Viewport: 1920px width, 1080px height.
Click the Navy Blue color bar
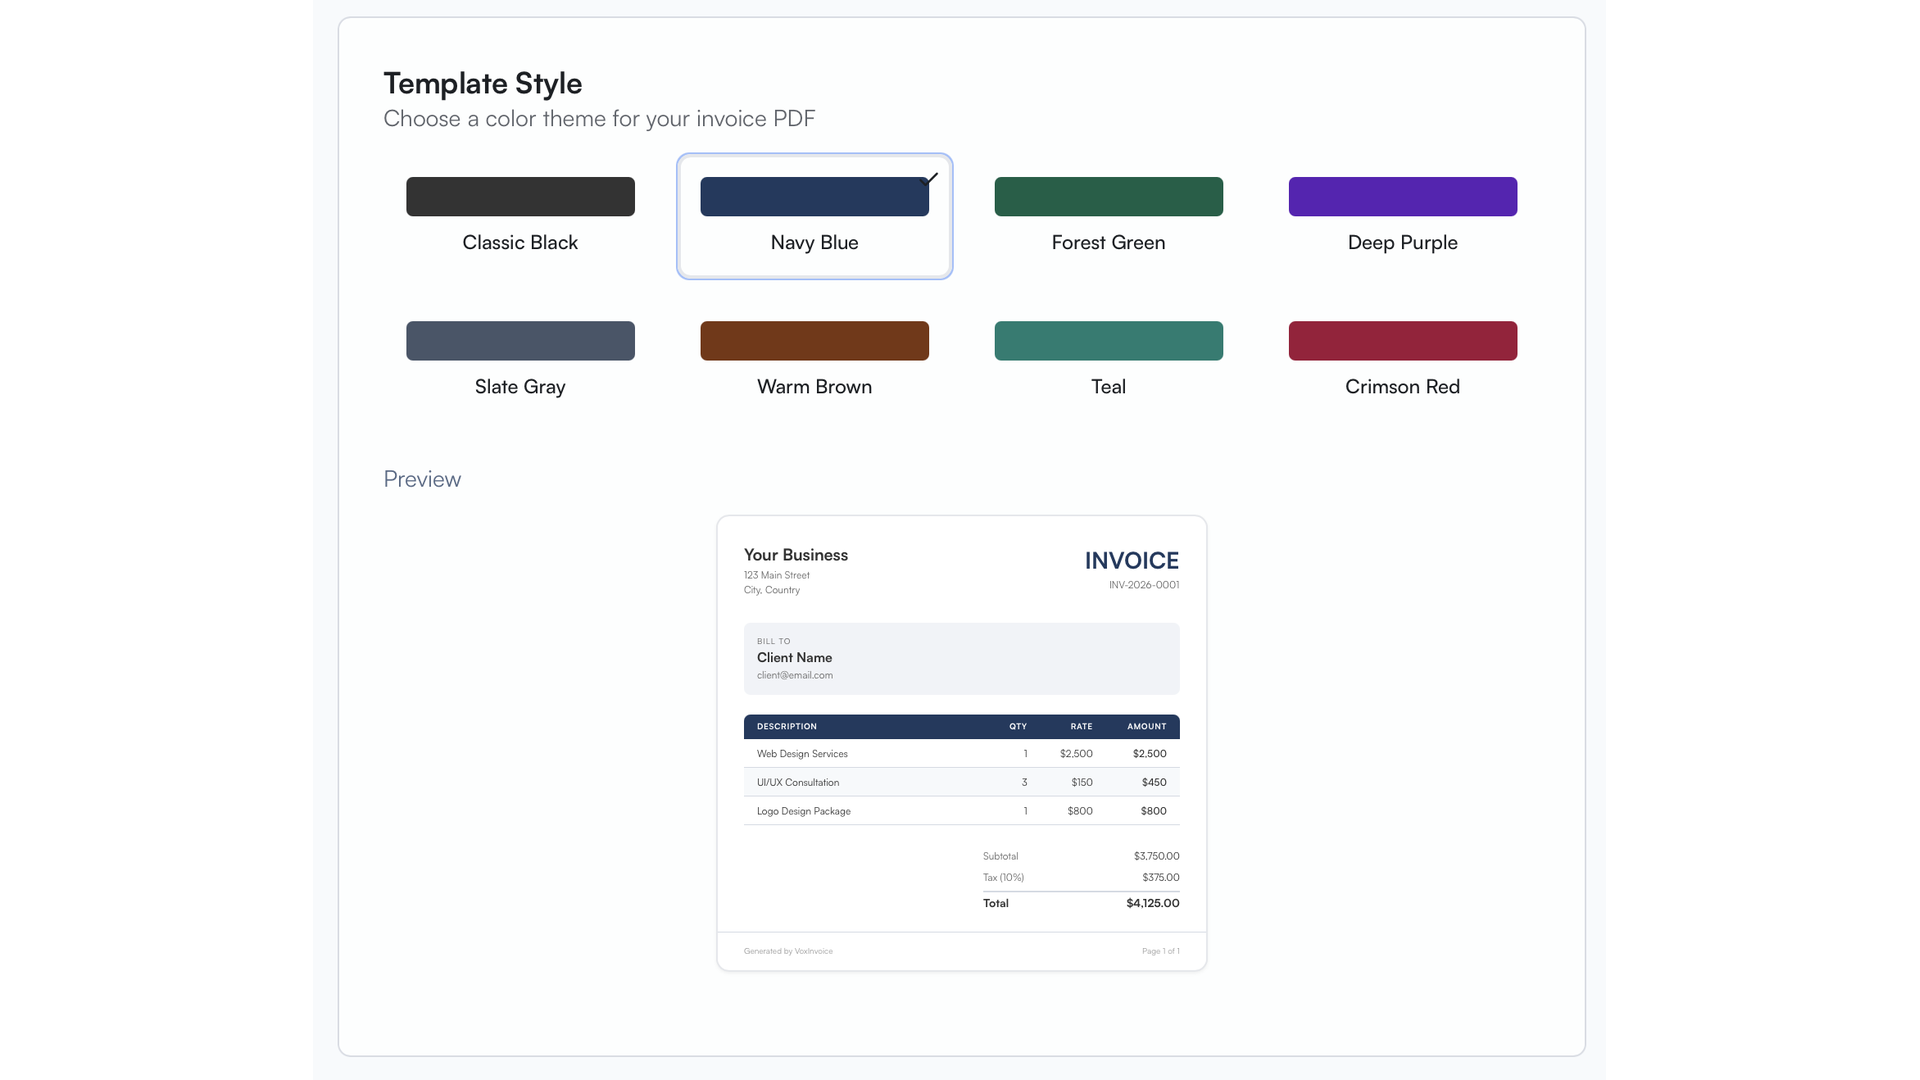coord(814,196)
